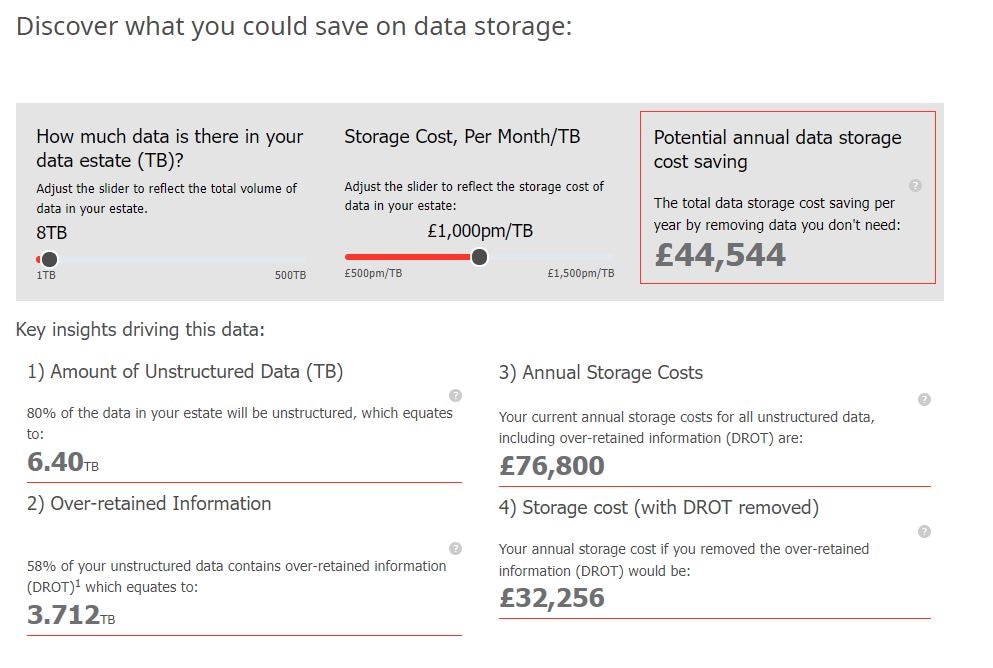Open the DROT footnote 1 superscript

pyautogui.click(x=78, y=583)
